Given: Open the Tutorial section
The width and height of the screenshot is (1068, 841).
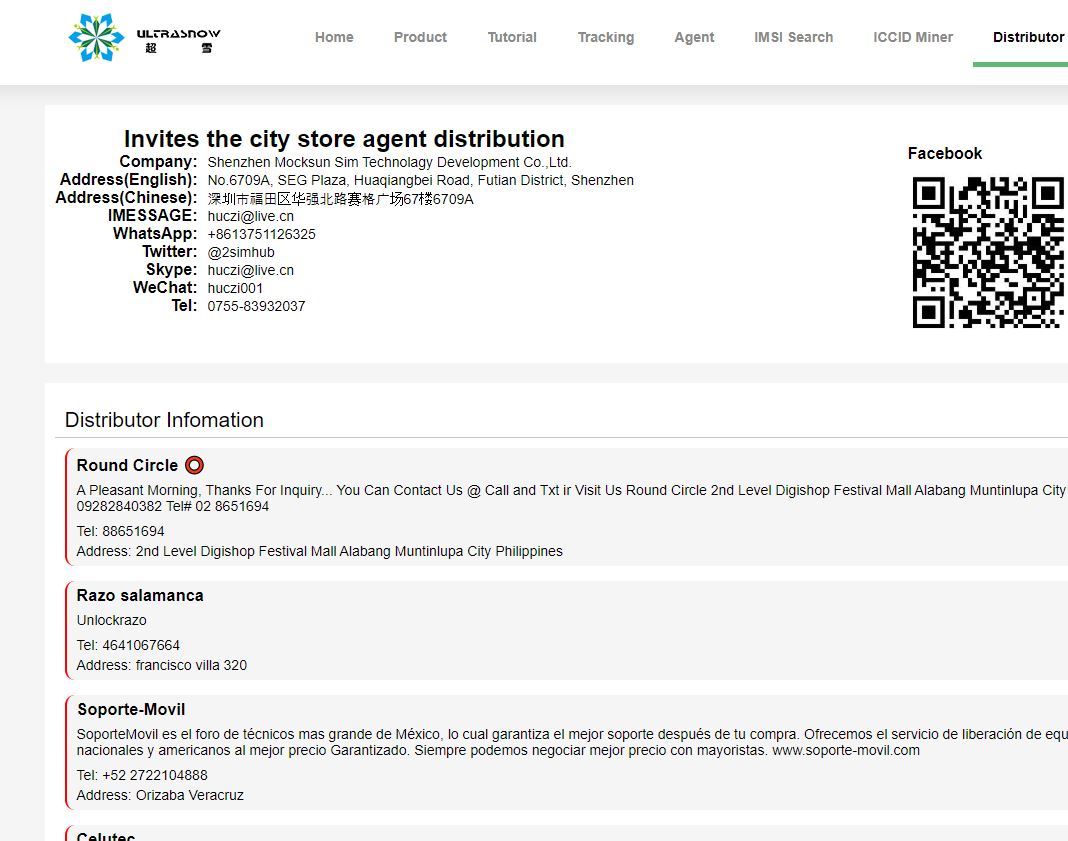Looking at the screenshot, I should click(512, 37).
